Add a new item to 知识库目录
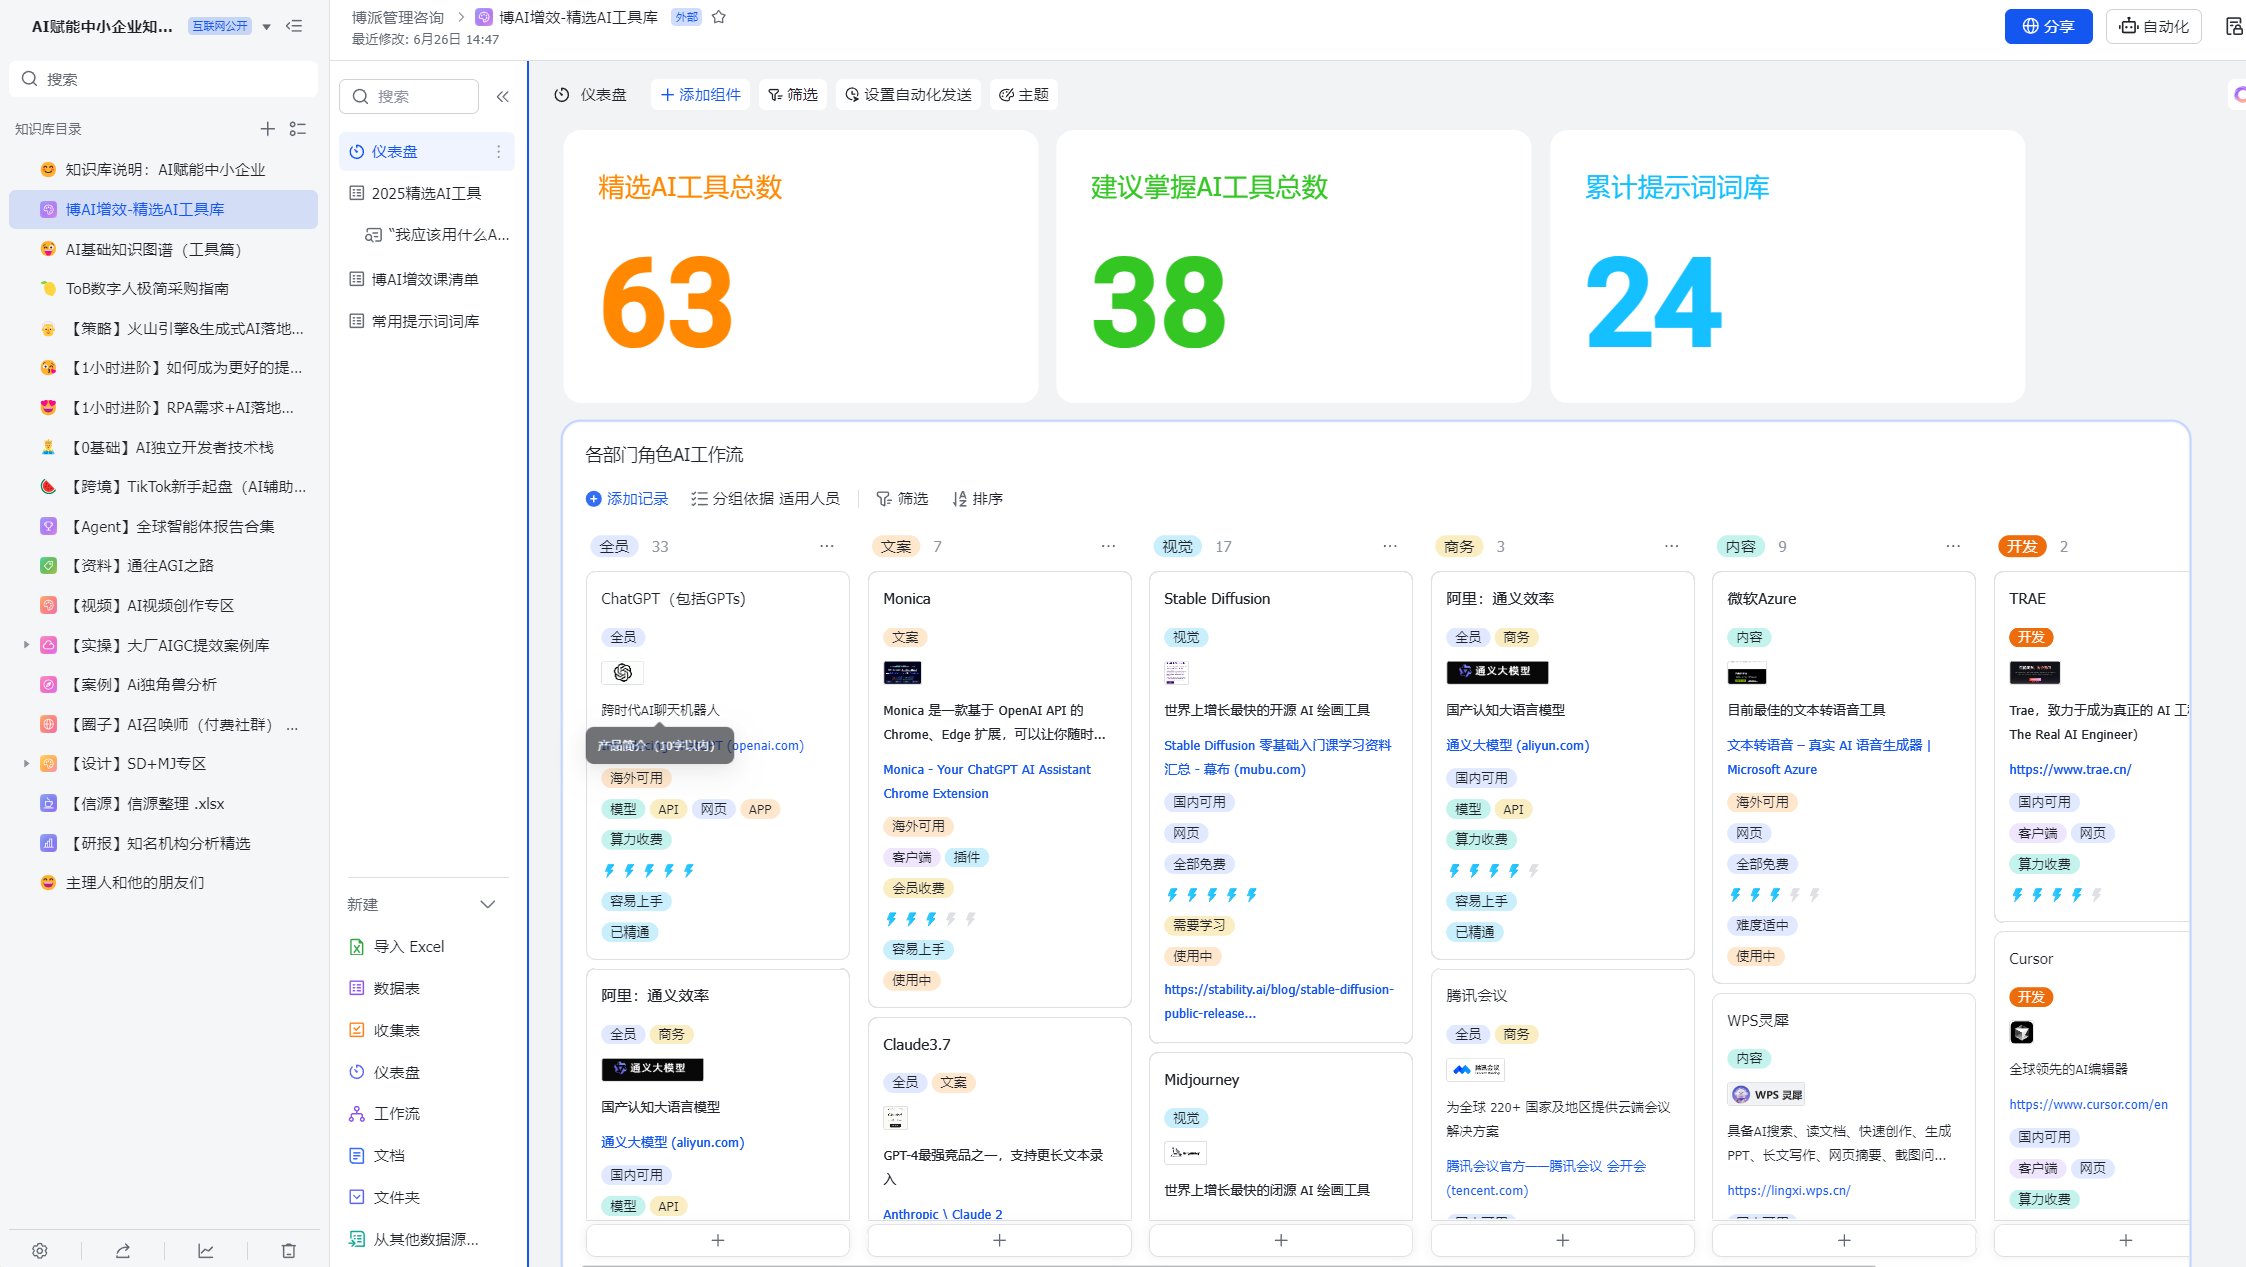This screenshot has width=2246, height=1267. [267, 129]
